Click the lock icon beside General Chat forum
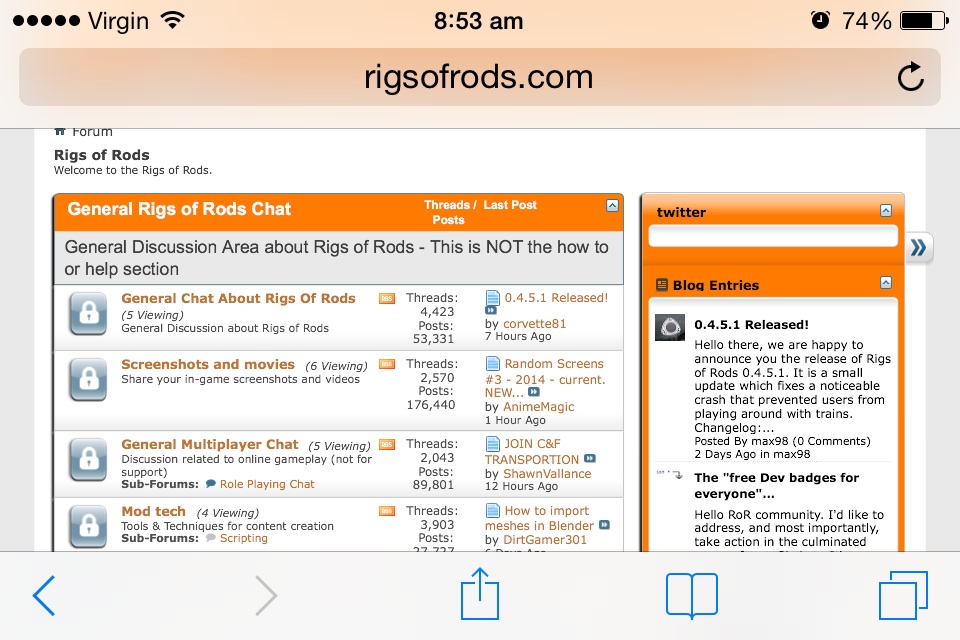The width and height of the screenshot is (960, 640). (88, 314)
